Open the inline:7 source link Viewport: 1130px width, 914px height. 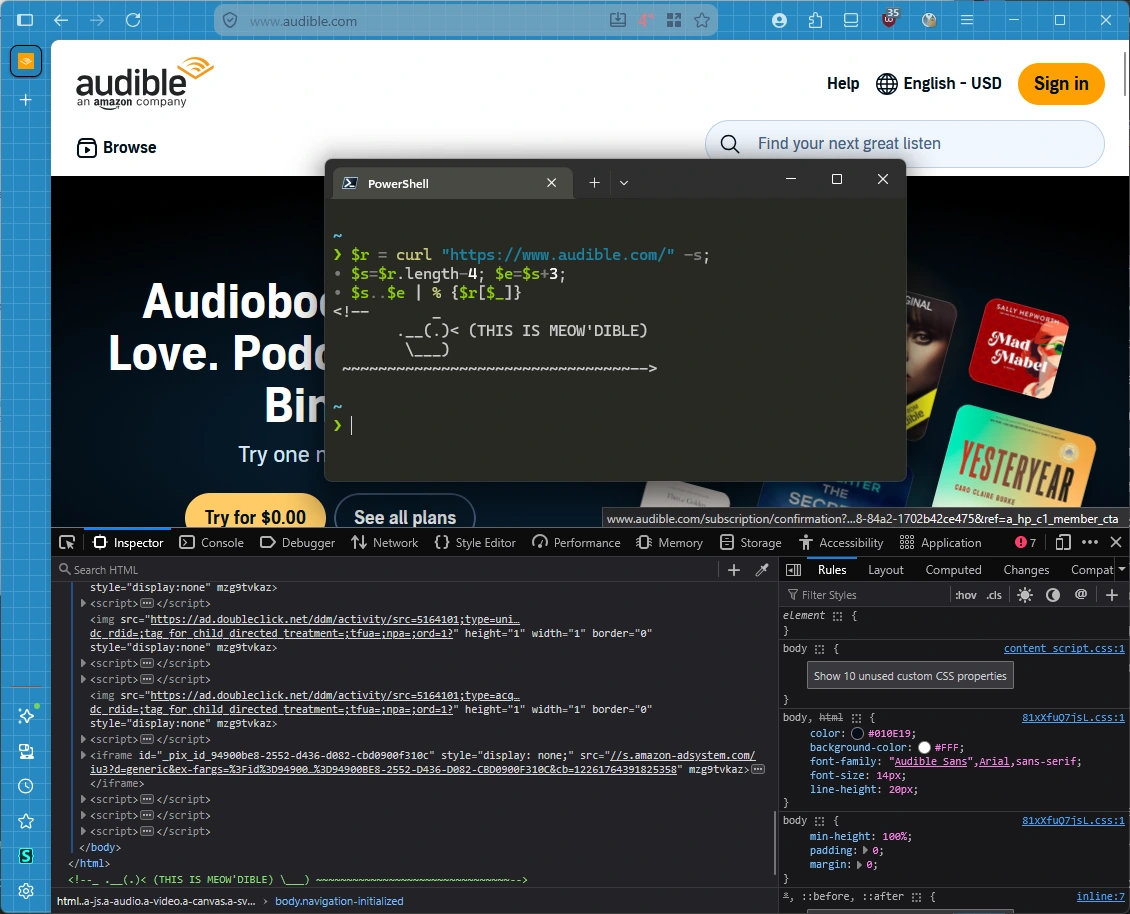coord(1100,896)
